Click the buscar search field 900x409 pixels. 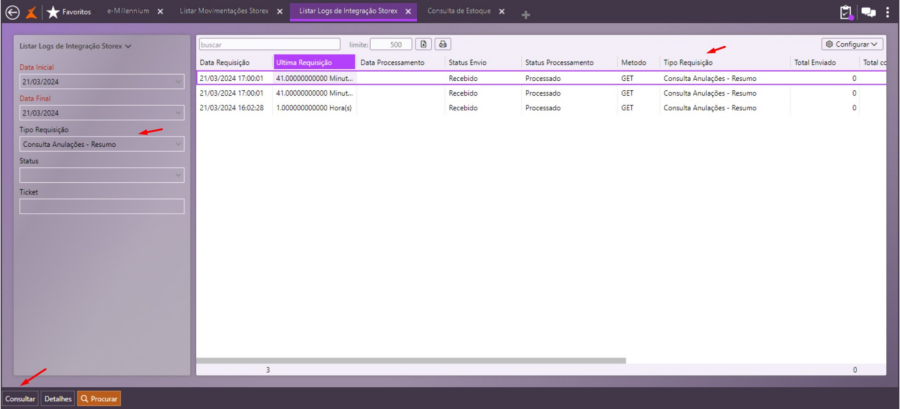pyautogui.click(x=269, y=44)
